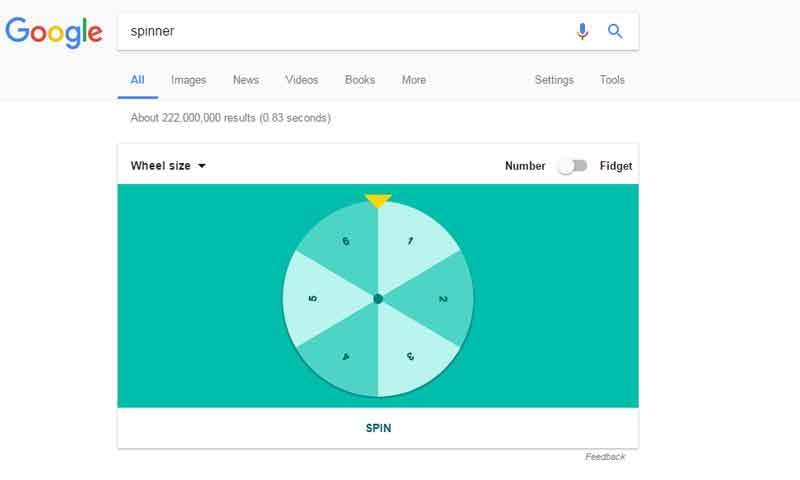Click the blue search magnifier icon

615,32
